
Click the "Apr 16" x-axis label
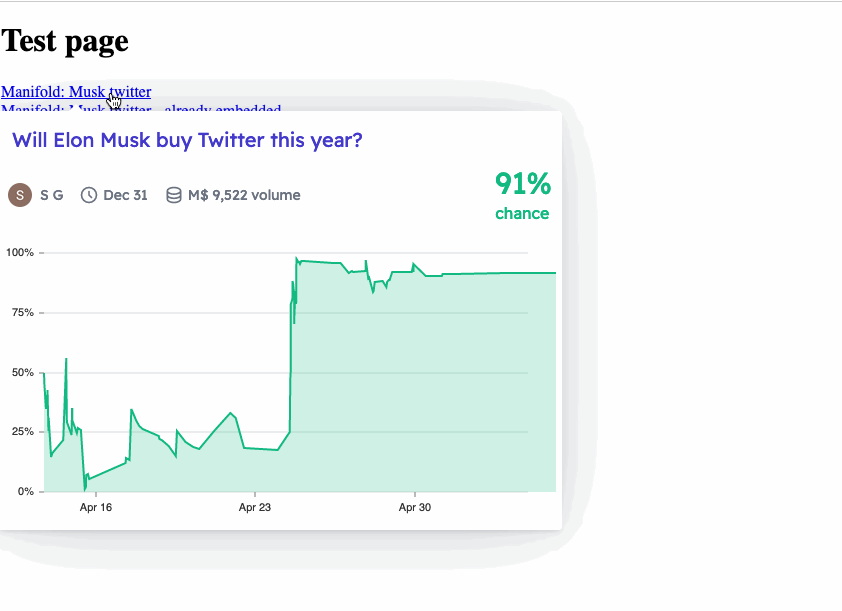[x=95, y=508]
